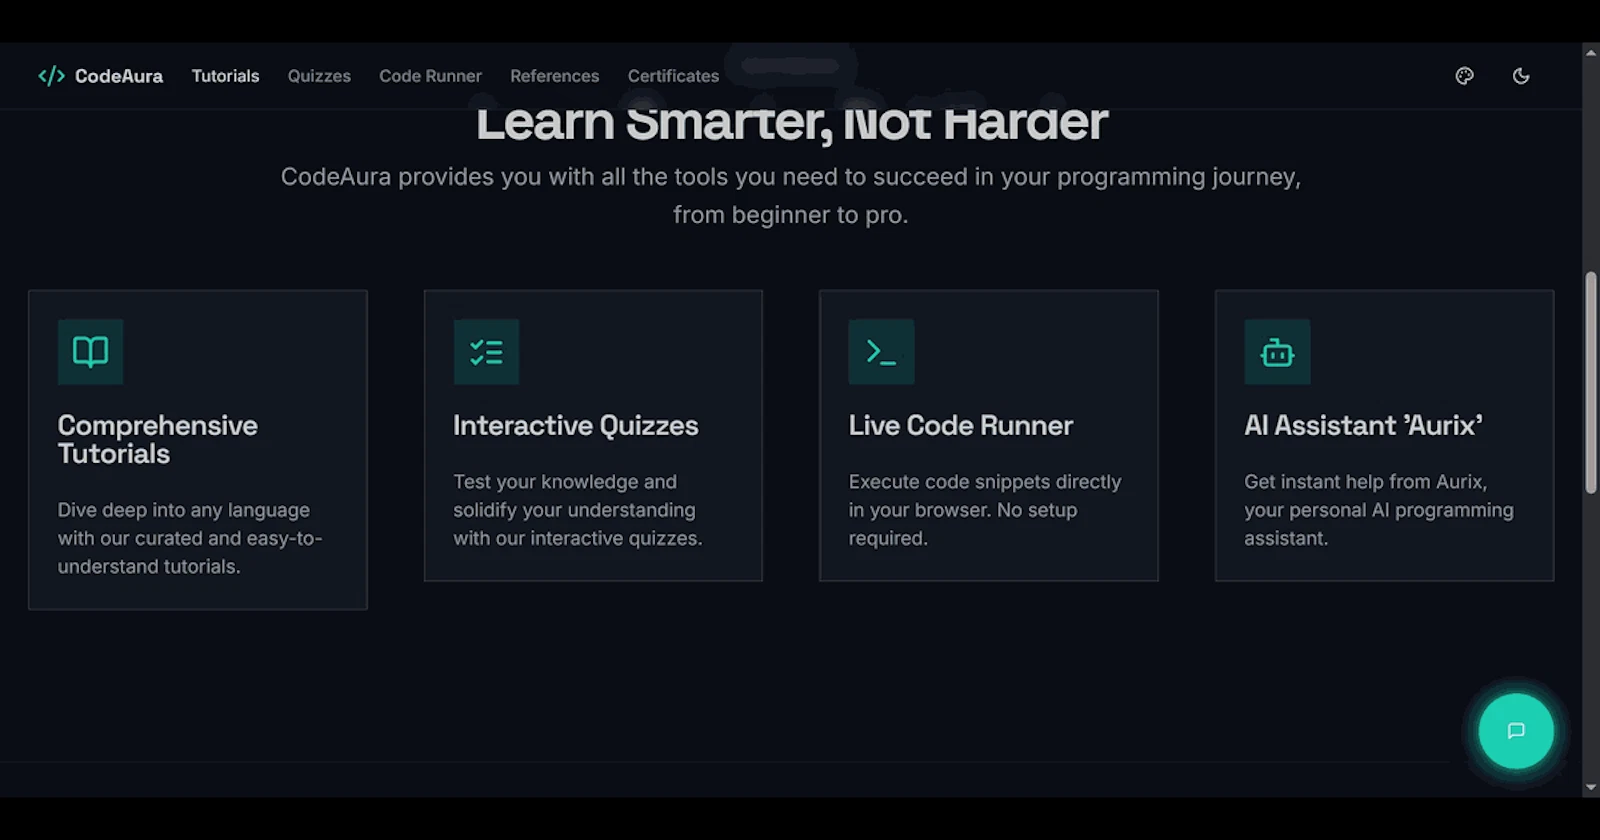Click the terminal prompt icon on the Code Runner card

881,352
